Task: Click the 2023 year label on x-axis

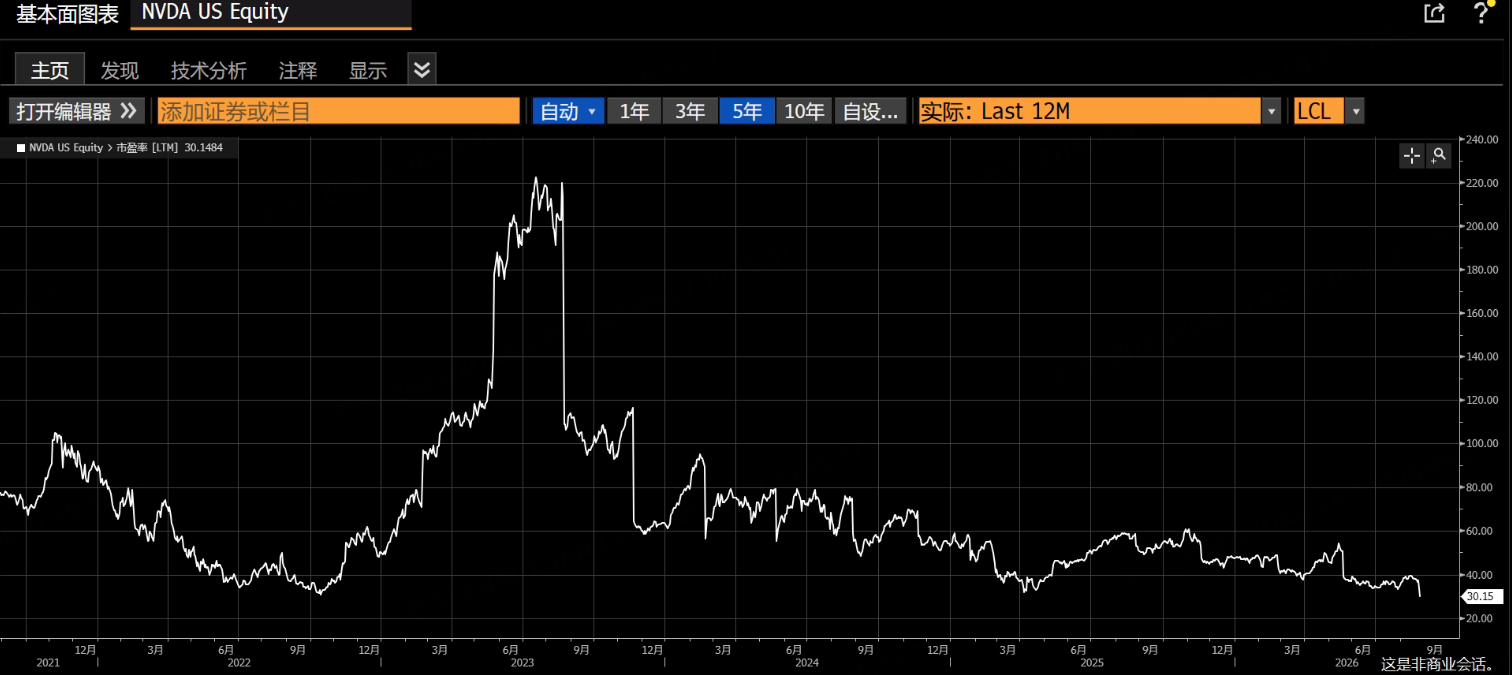Action: [522, 662]
